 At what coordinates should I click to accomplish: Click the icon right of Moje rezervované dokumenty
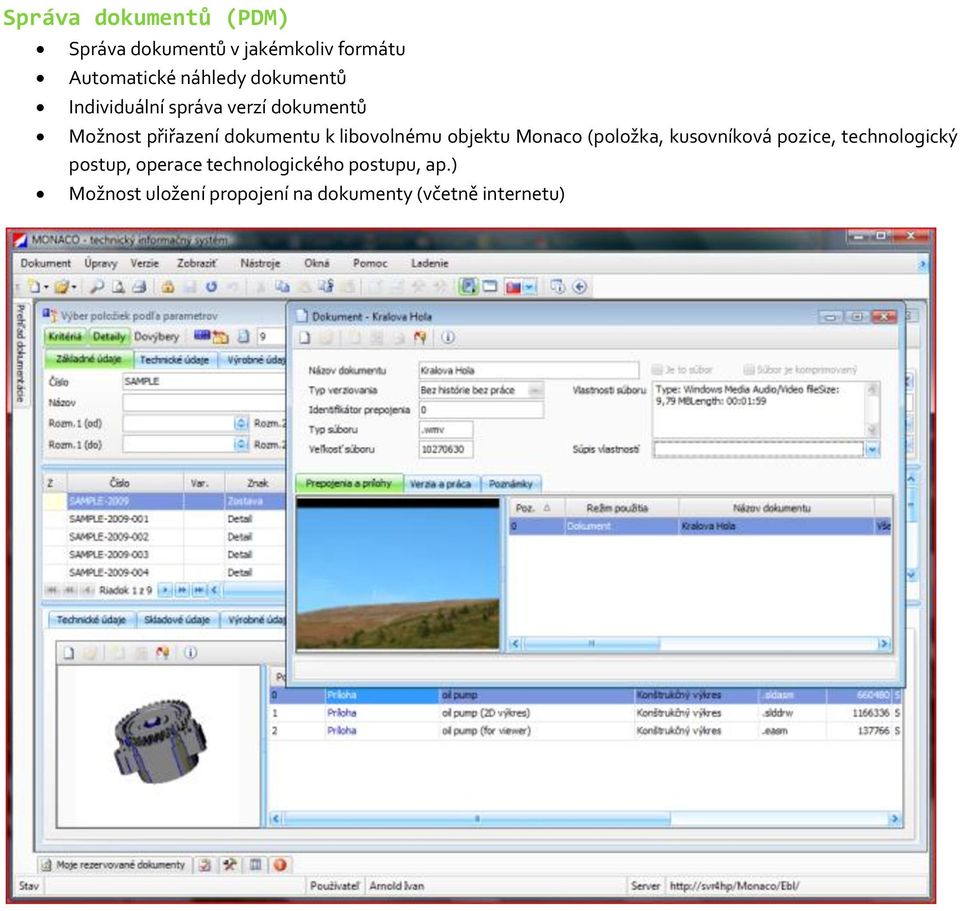click(205, 864)
